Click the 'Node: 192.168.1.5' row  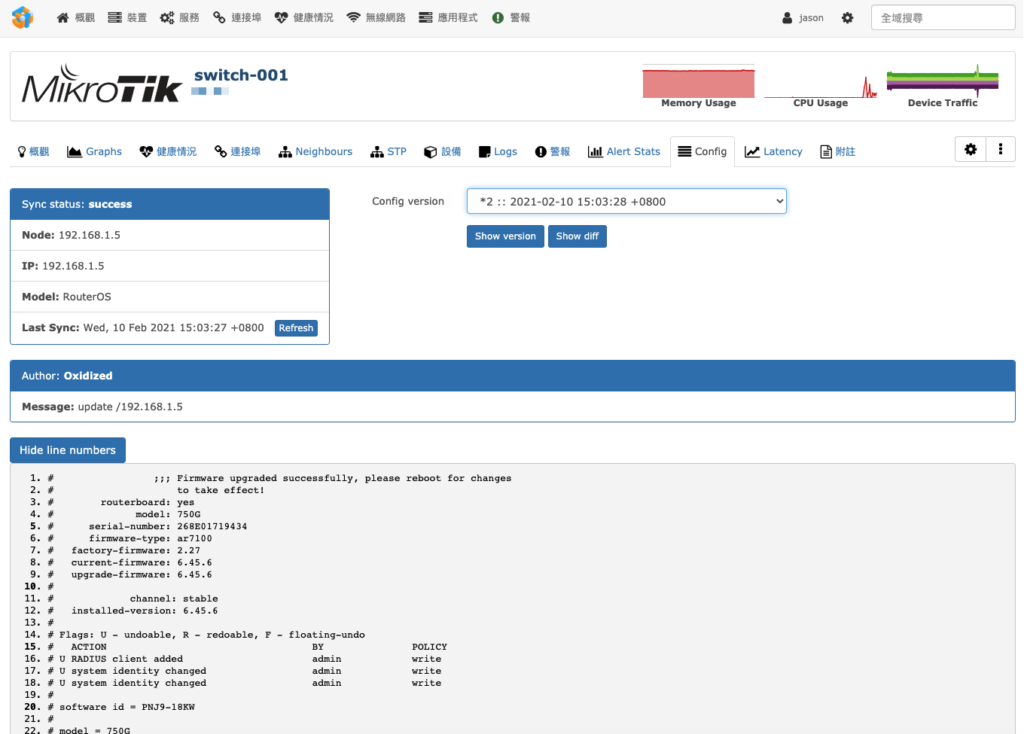[170, 235]
